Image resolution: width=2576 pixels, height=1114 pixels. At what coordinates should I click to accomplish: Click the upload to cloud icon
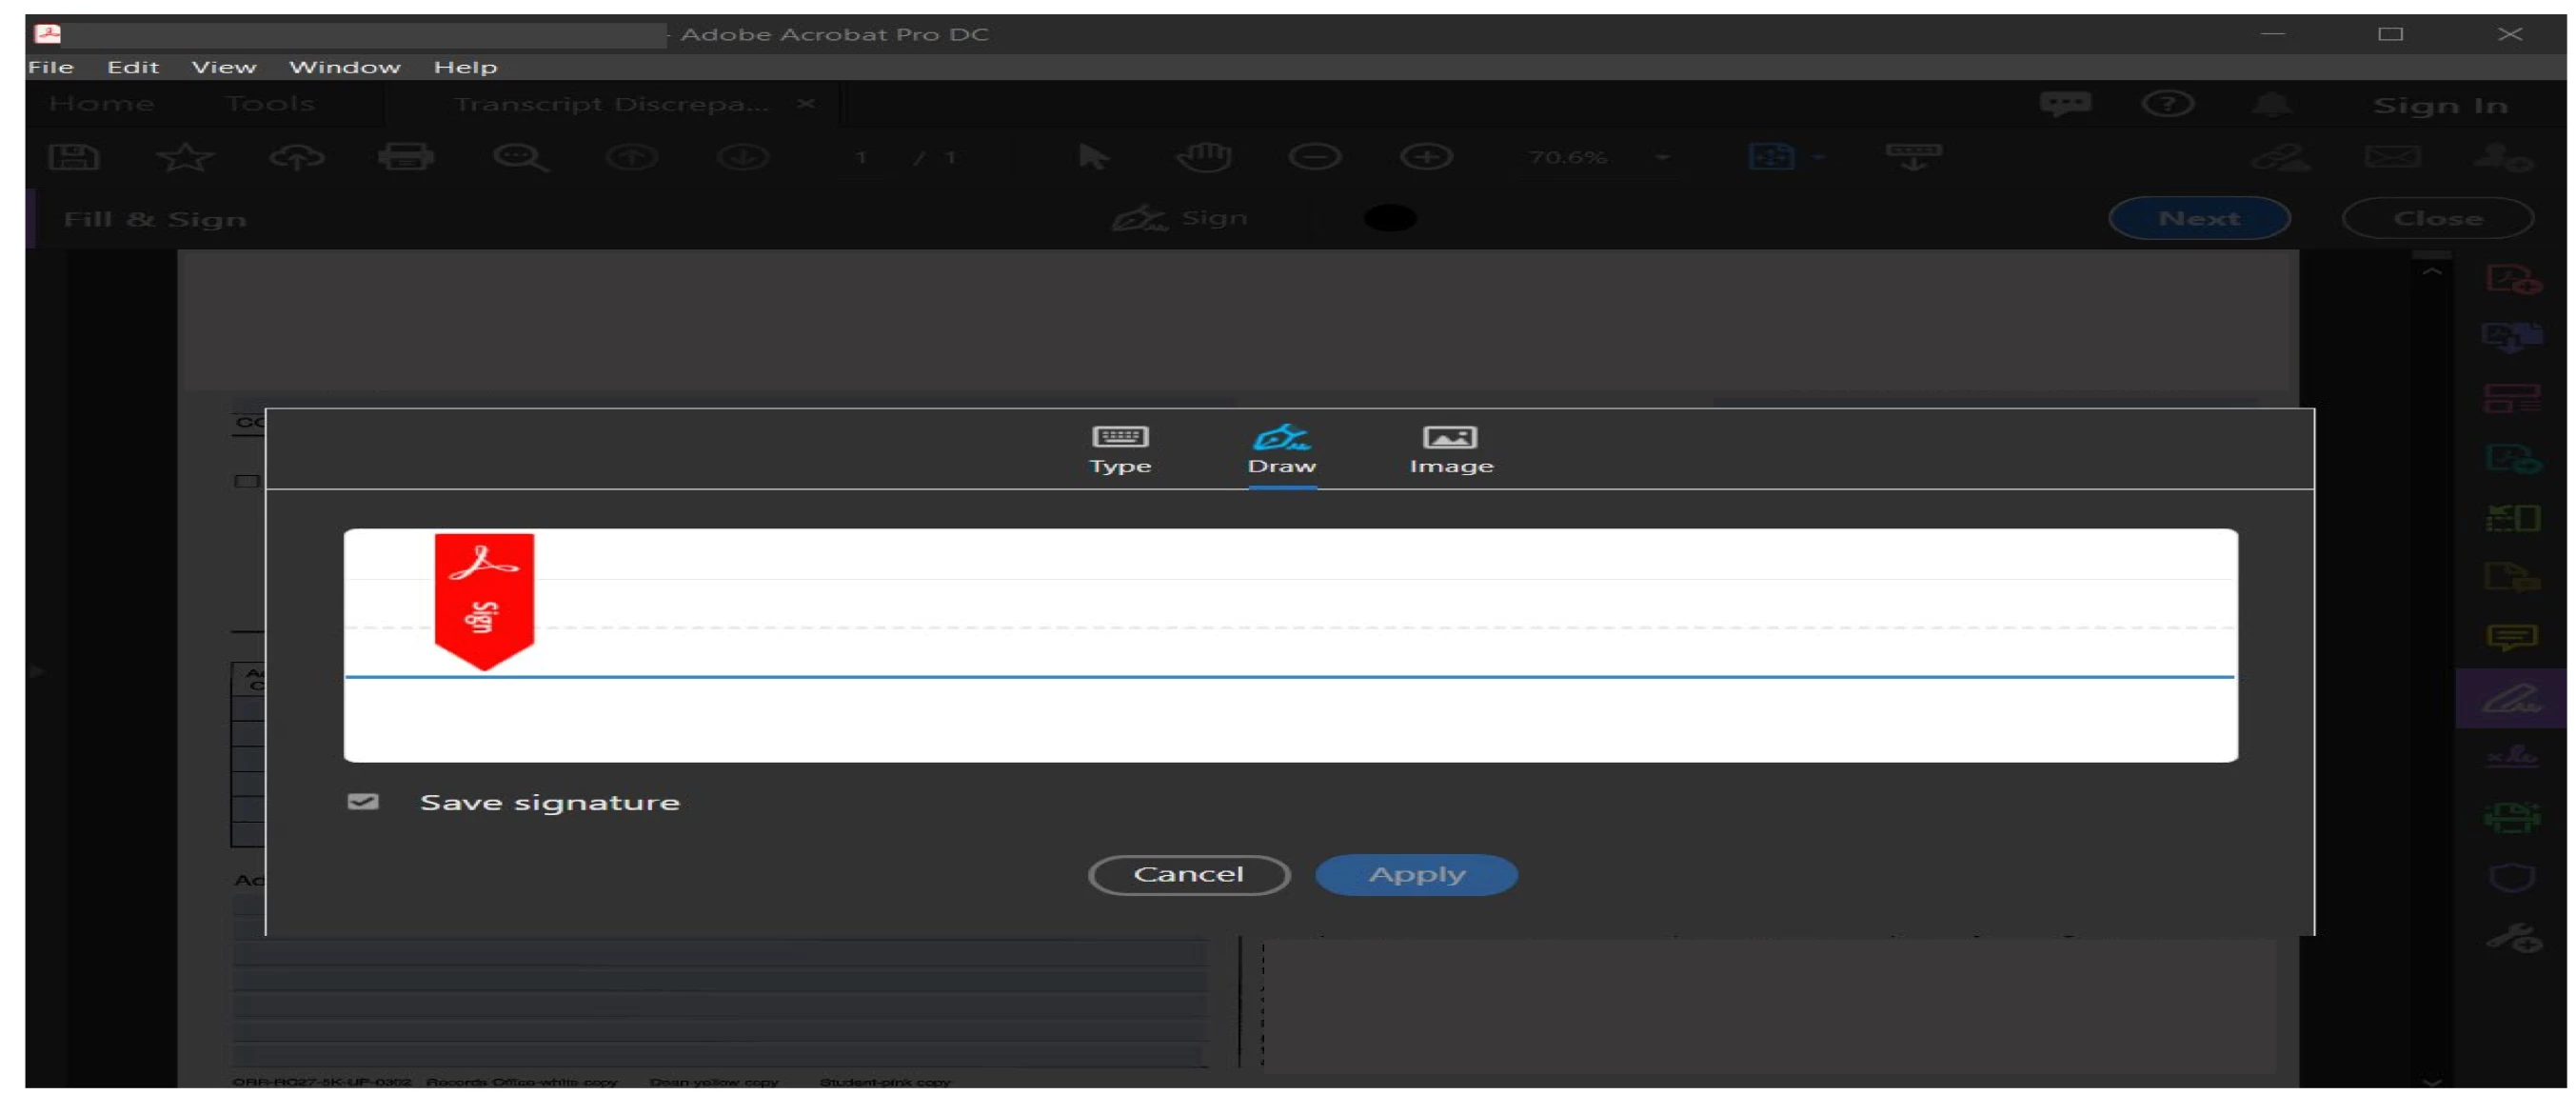pyautogui.click(x=297, y=157)
